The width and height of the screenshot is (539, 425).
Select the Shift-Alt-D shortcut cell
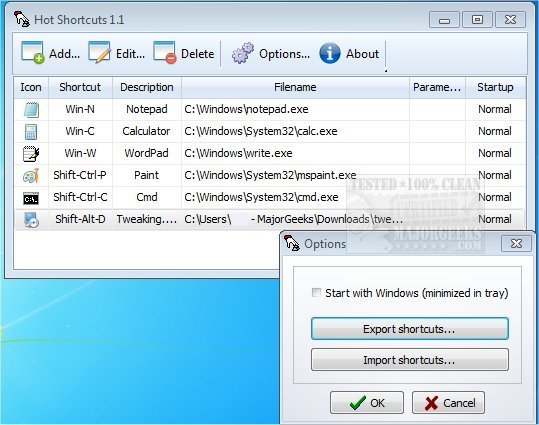click(x=80, y=219)
